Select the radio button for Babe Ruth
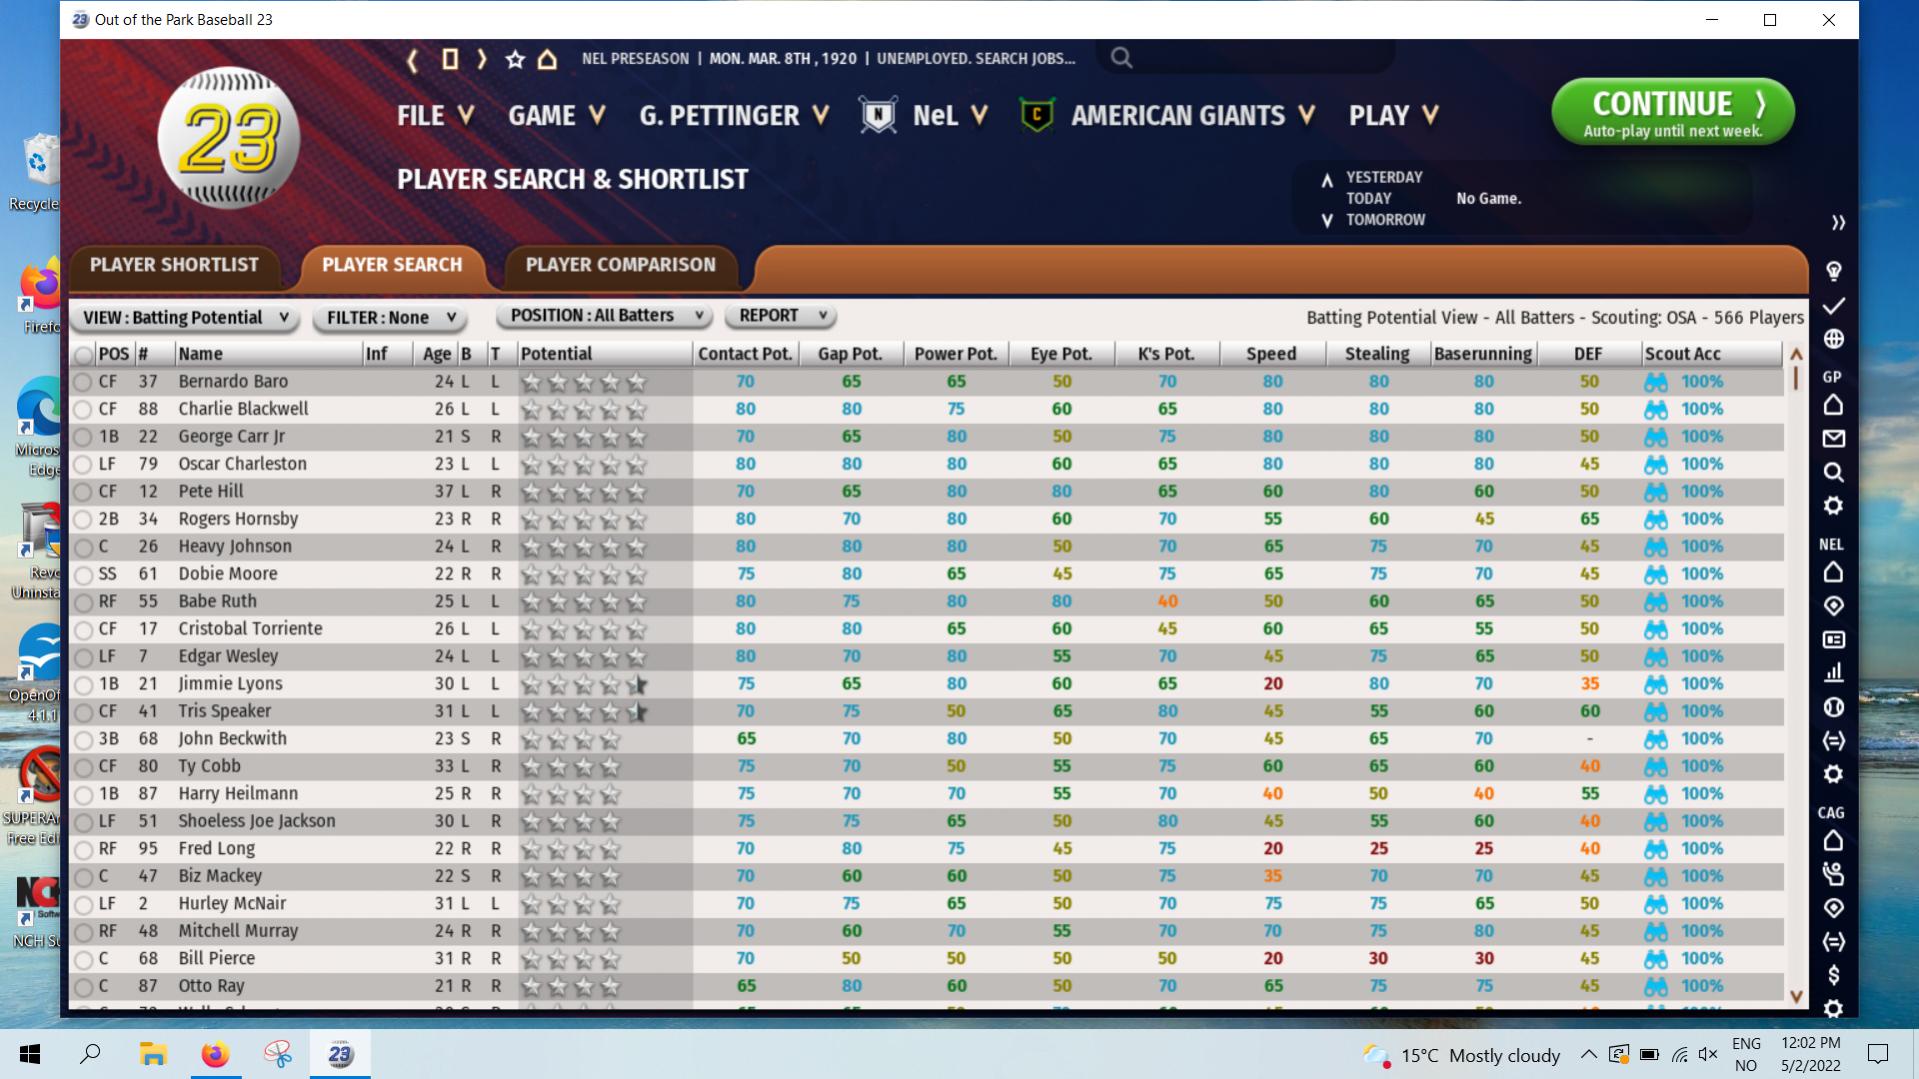 83,602
